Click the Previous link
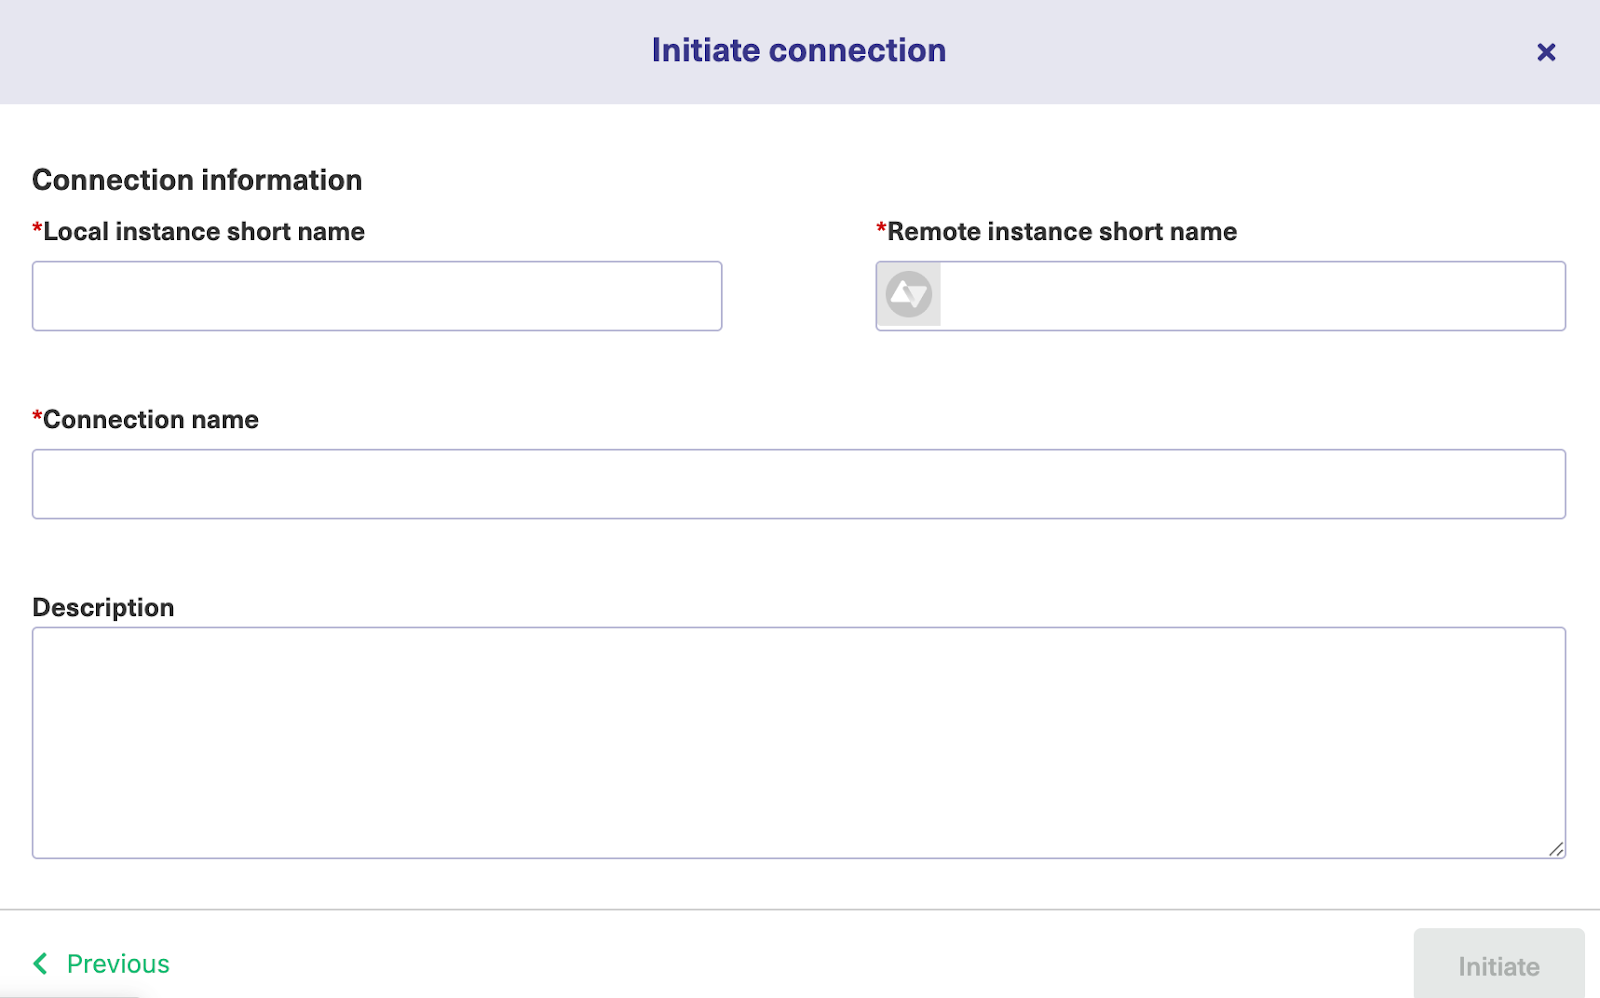The width and height of the screenshot is (1600, 998). pyautogui.click(x=117, y=963)
